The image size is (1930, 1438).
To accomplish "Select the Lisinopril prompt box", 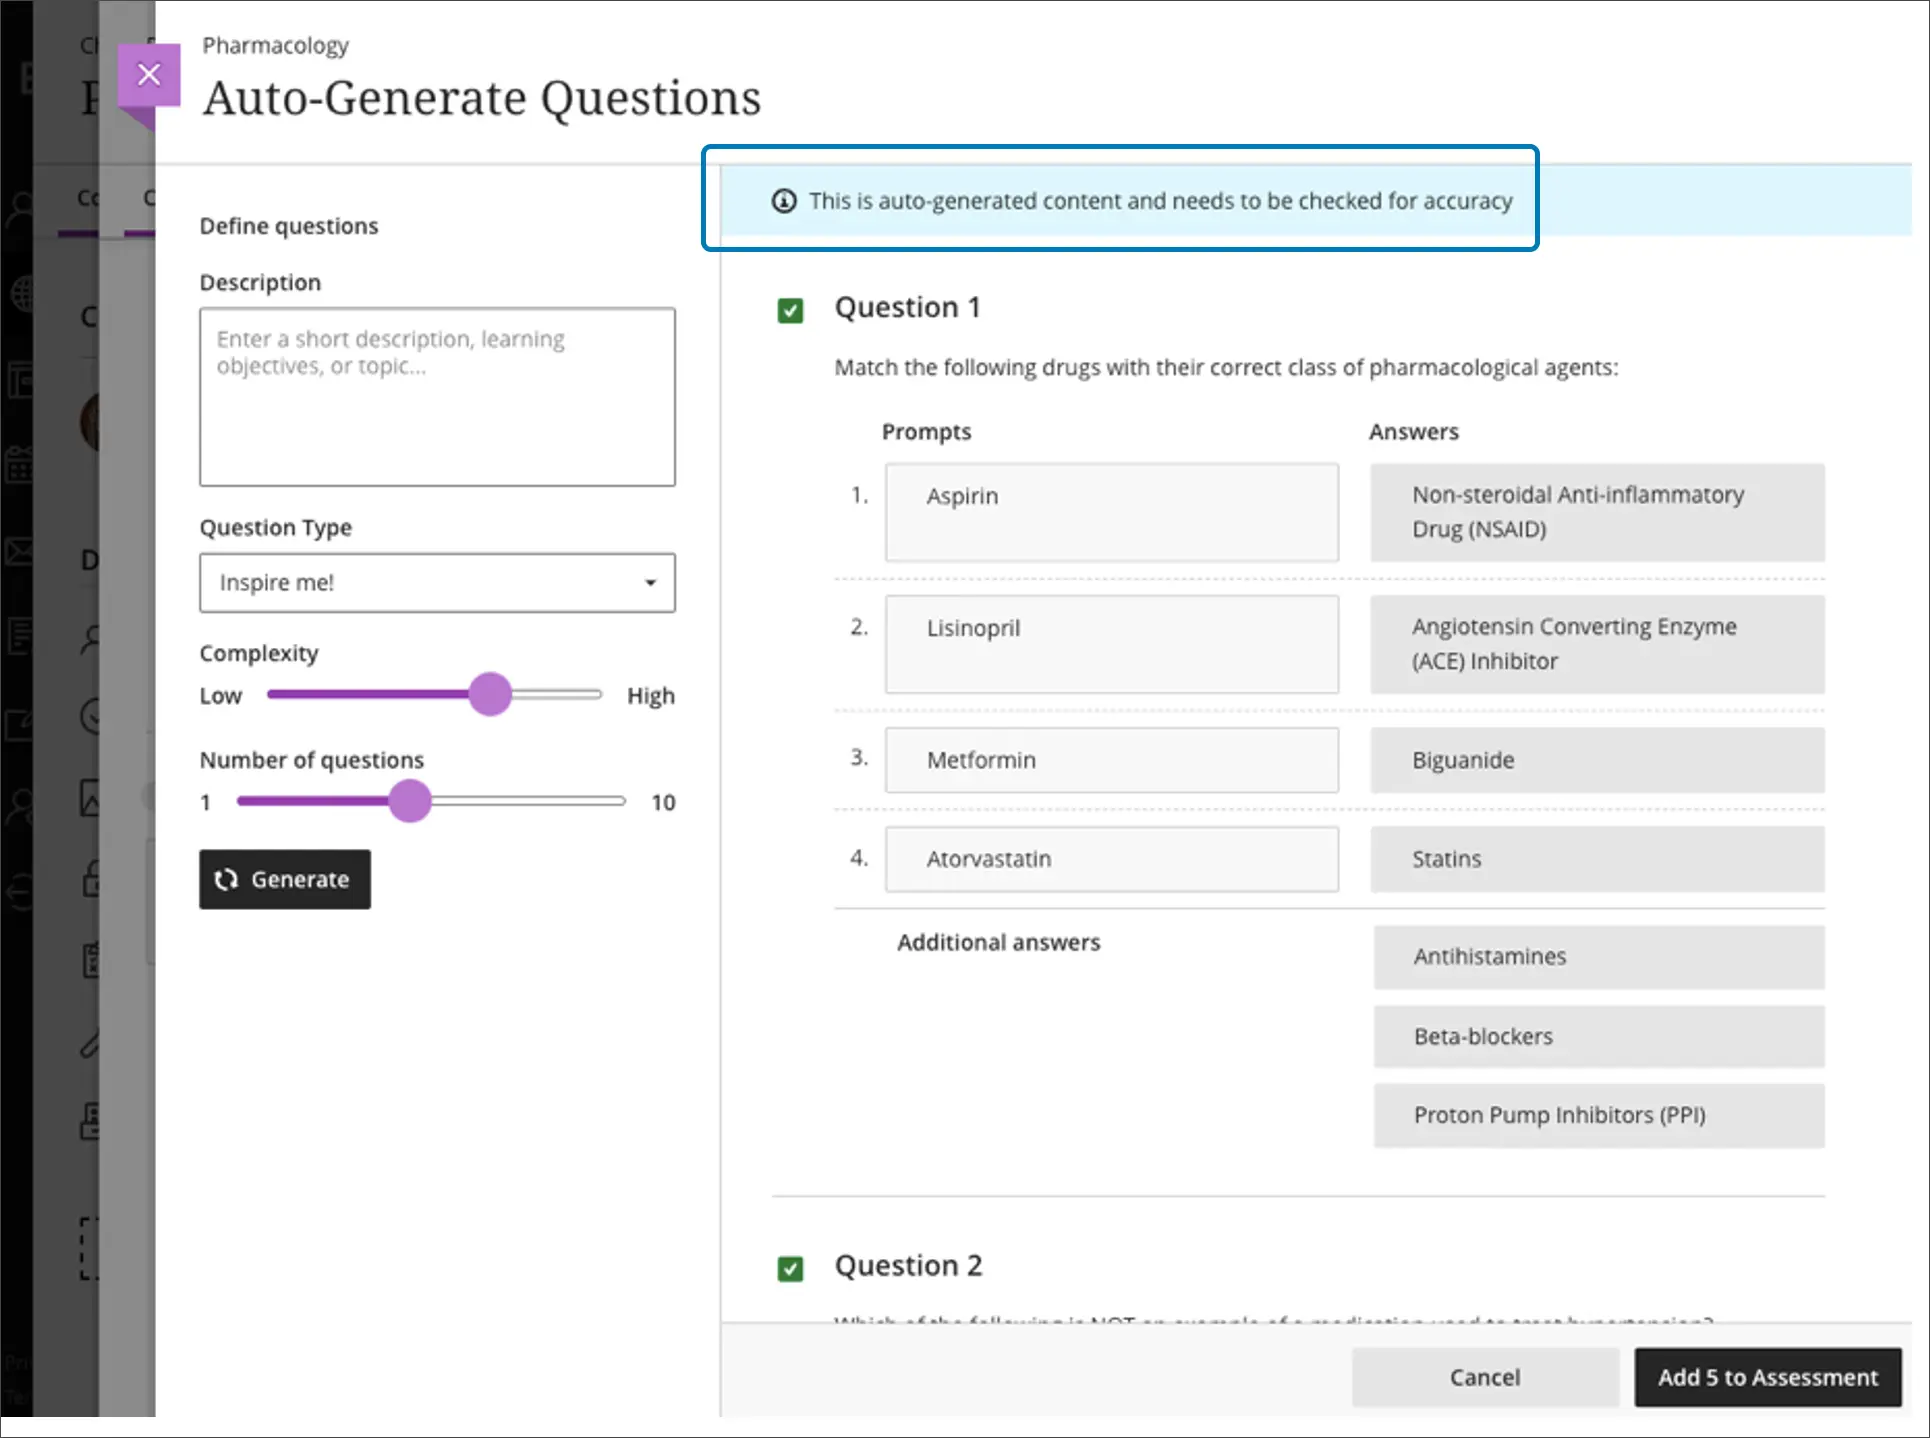I will (1111, 644).
